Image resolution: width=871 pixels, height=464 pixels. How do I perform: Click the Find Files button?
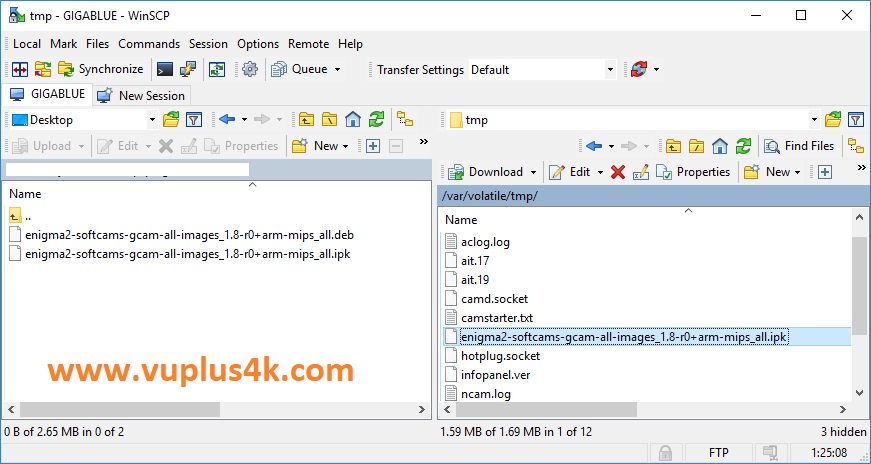(x=799, y=146)
